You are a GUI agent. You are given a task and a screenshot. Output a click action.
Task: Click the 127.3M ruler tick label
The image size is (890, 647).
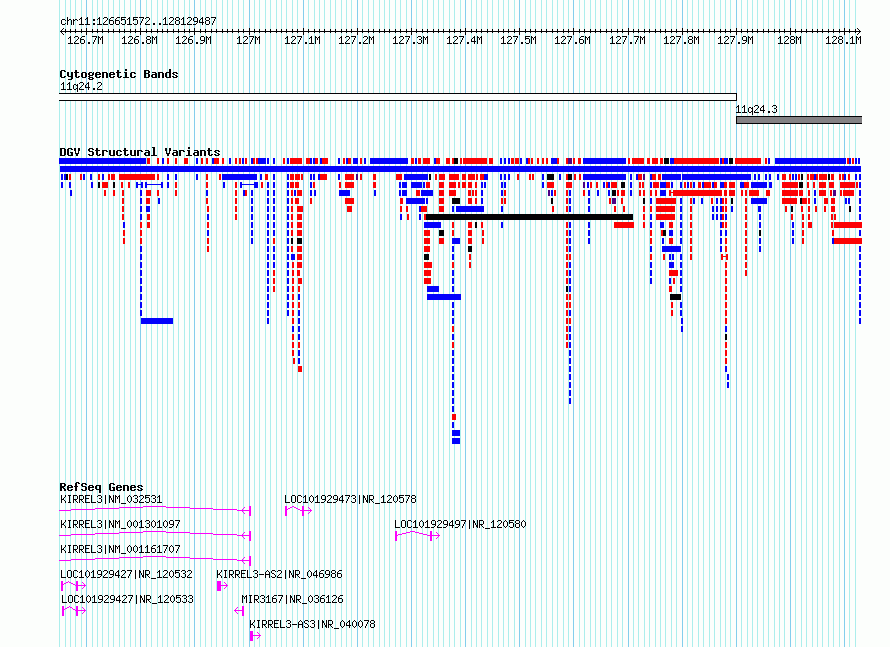tap(410, 40)
